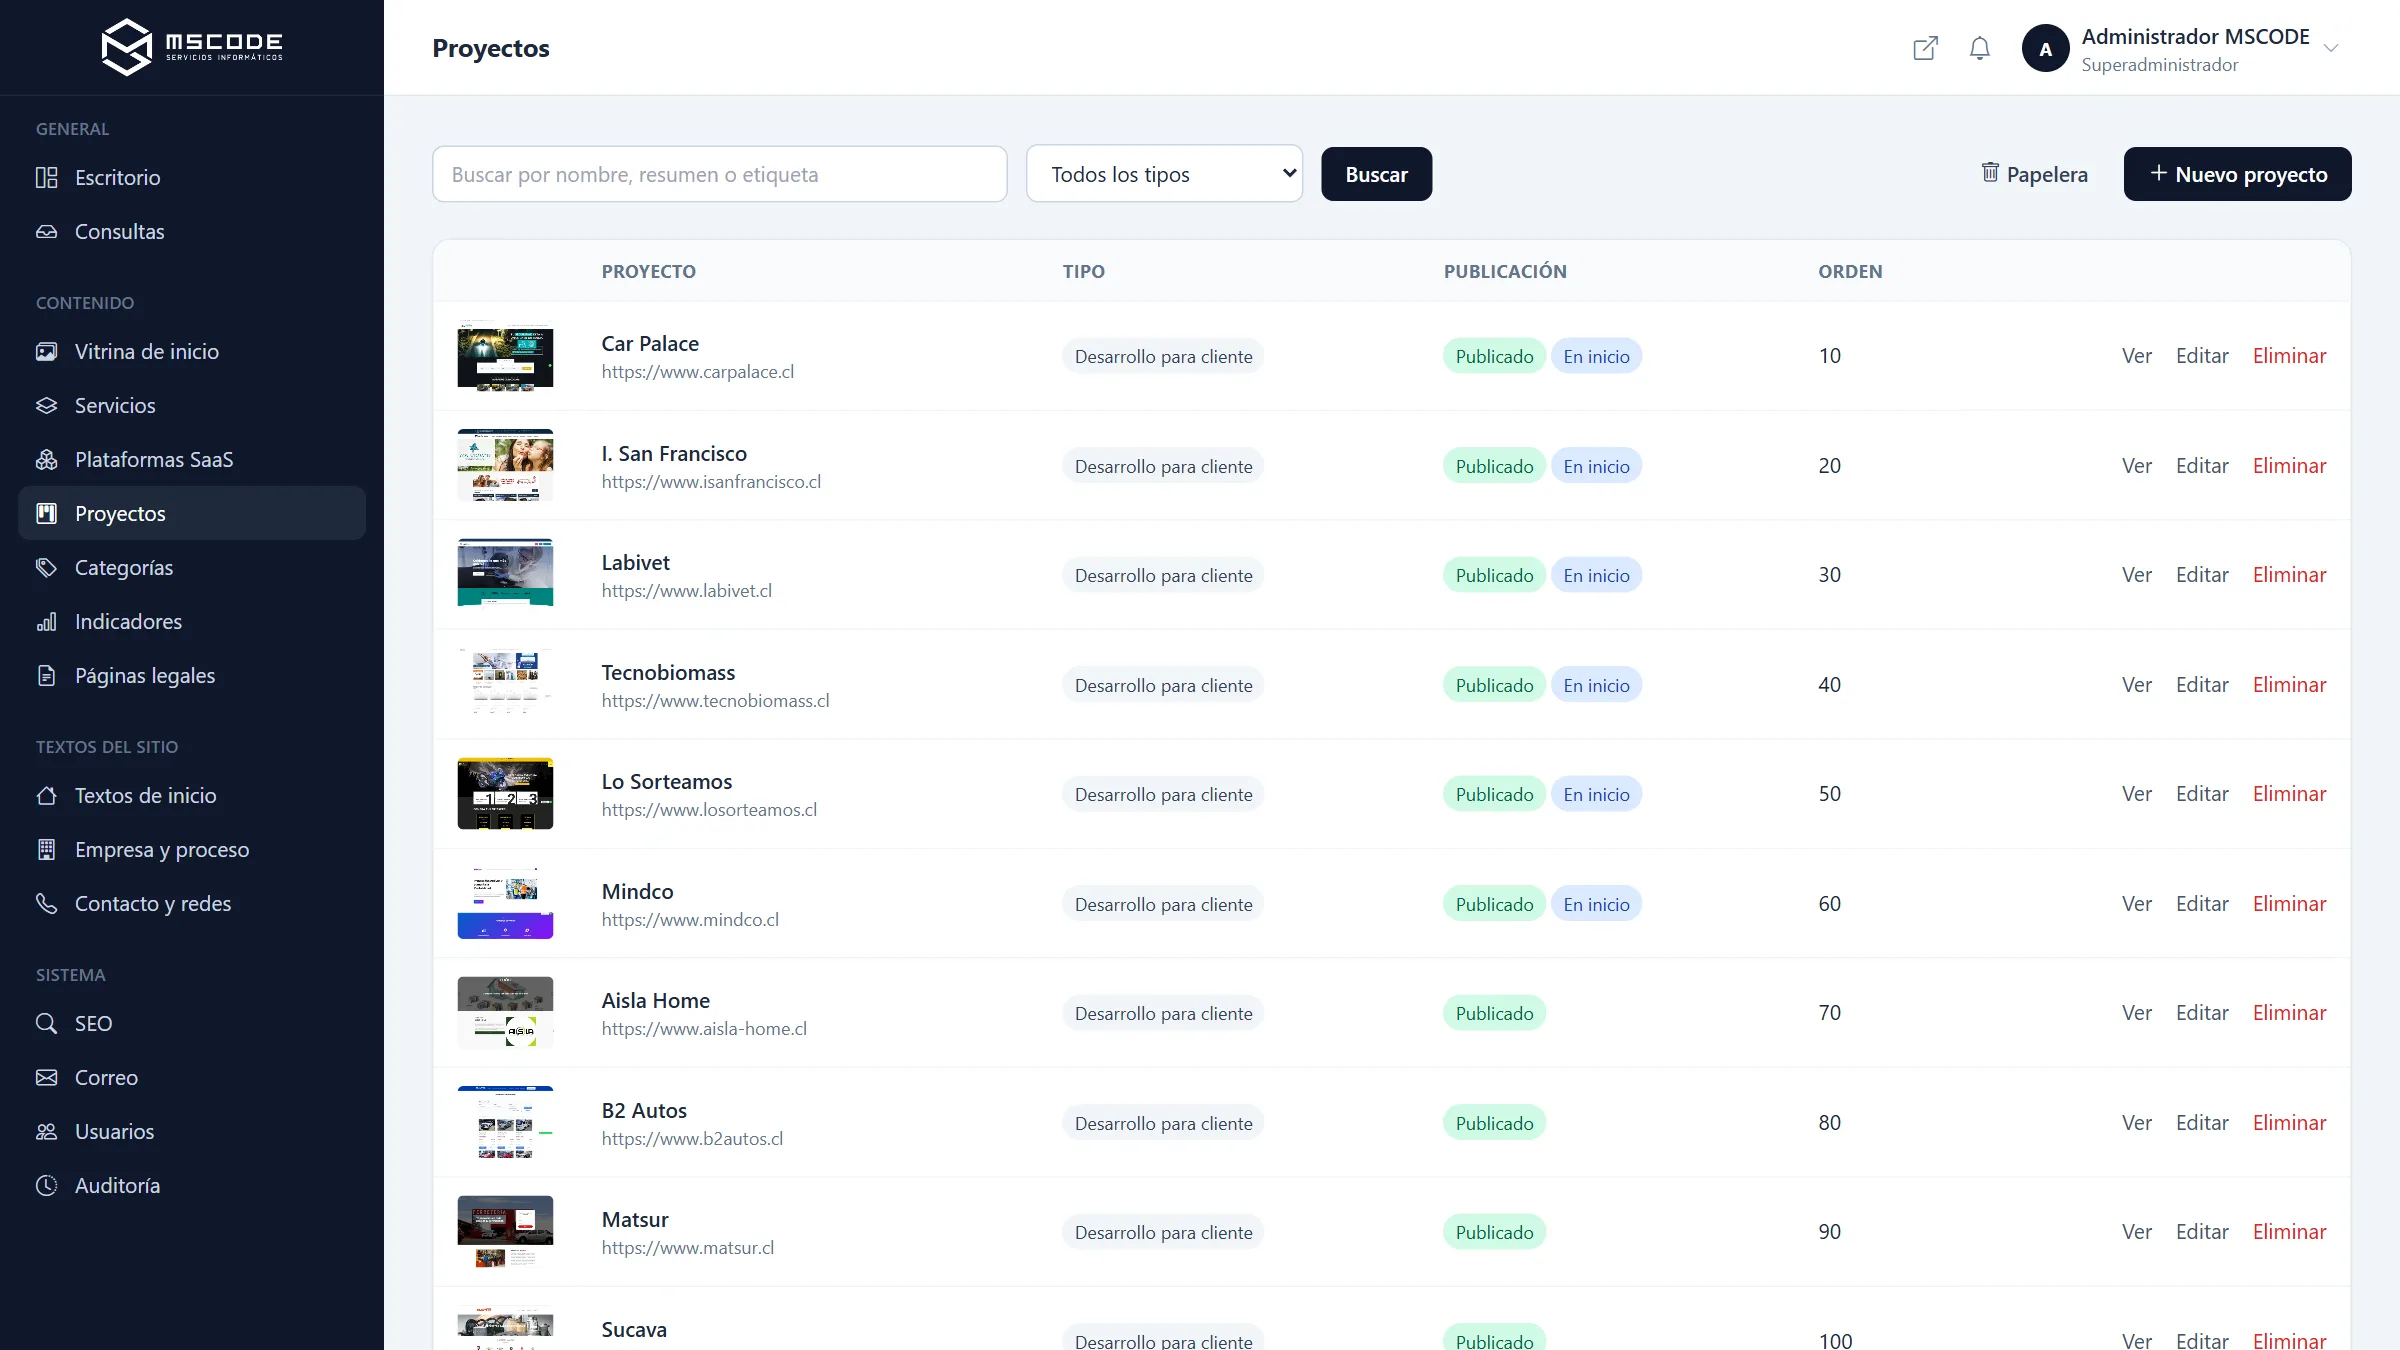Edit the Mindco project
The height and width of the screenshot is (1350, 2400).
tap(2202, 904)
